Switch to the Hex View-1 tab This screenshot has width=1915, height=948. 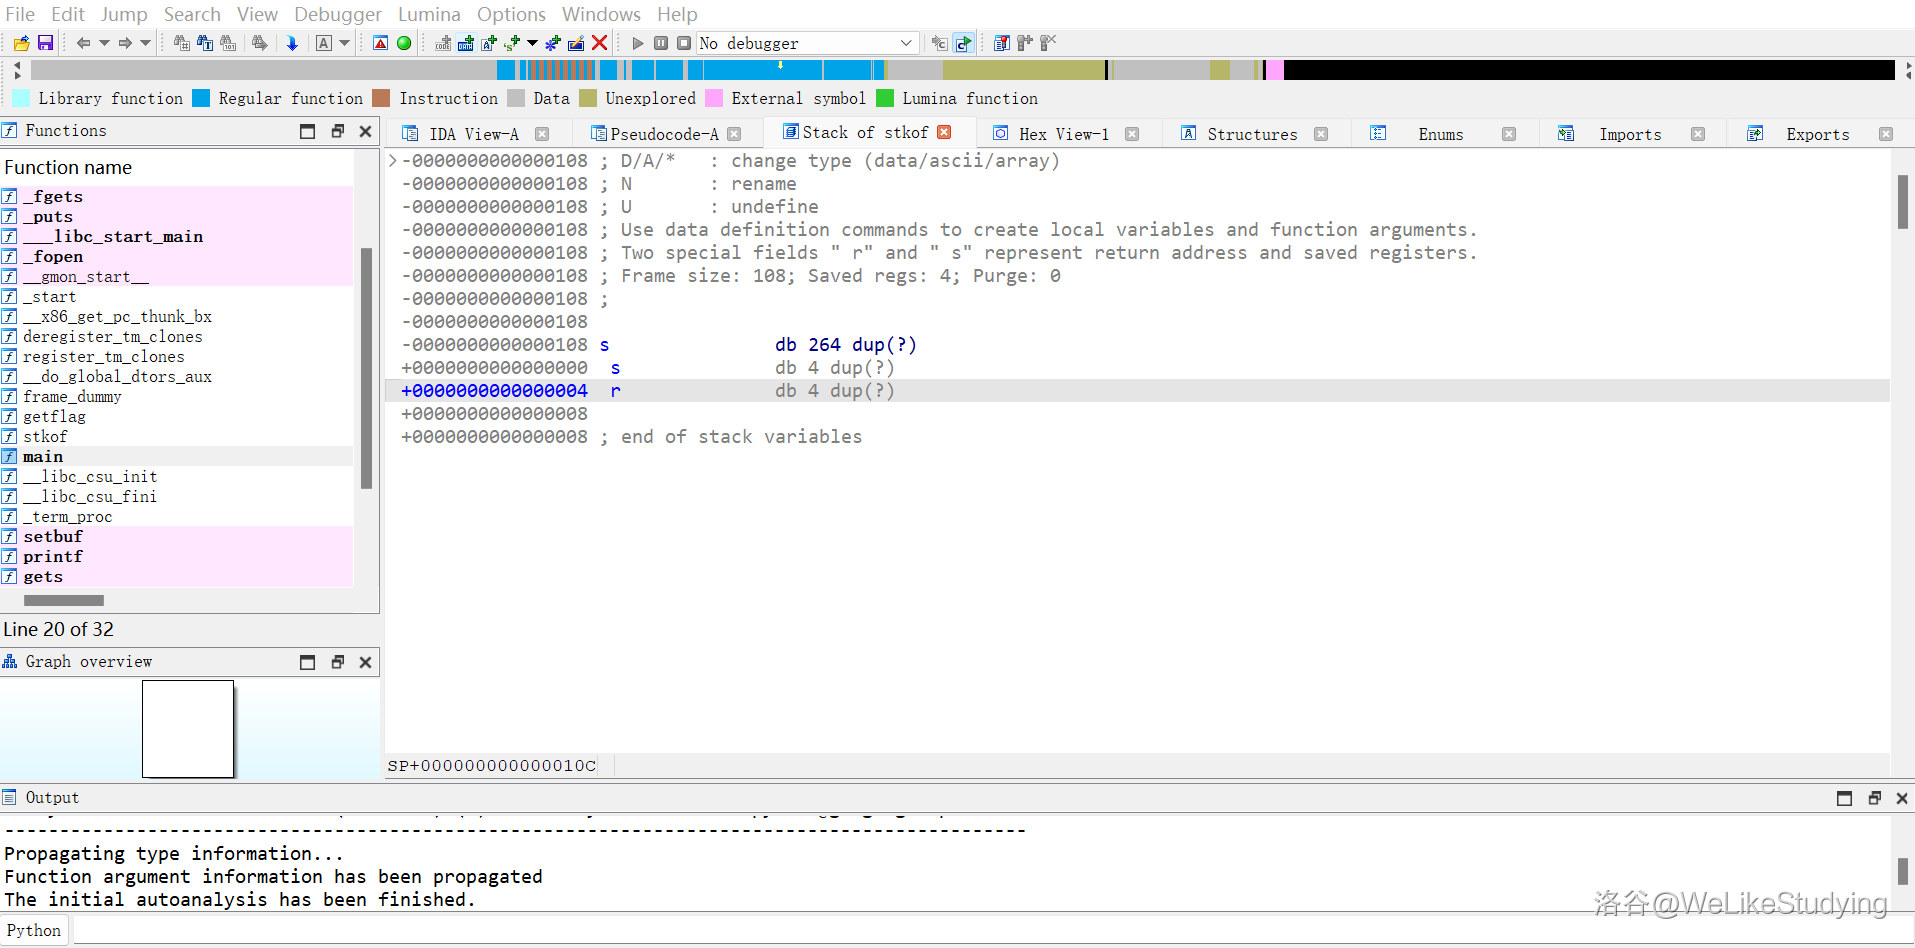(x=1063, y=134)
